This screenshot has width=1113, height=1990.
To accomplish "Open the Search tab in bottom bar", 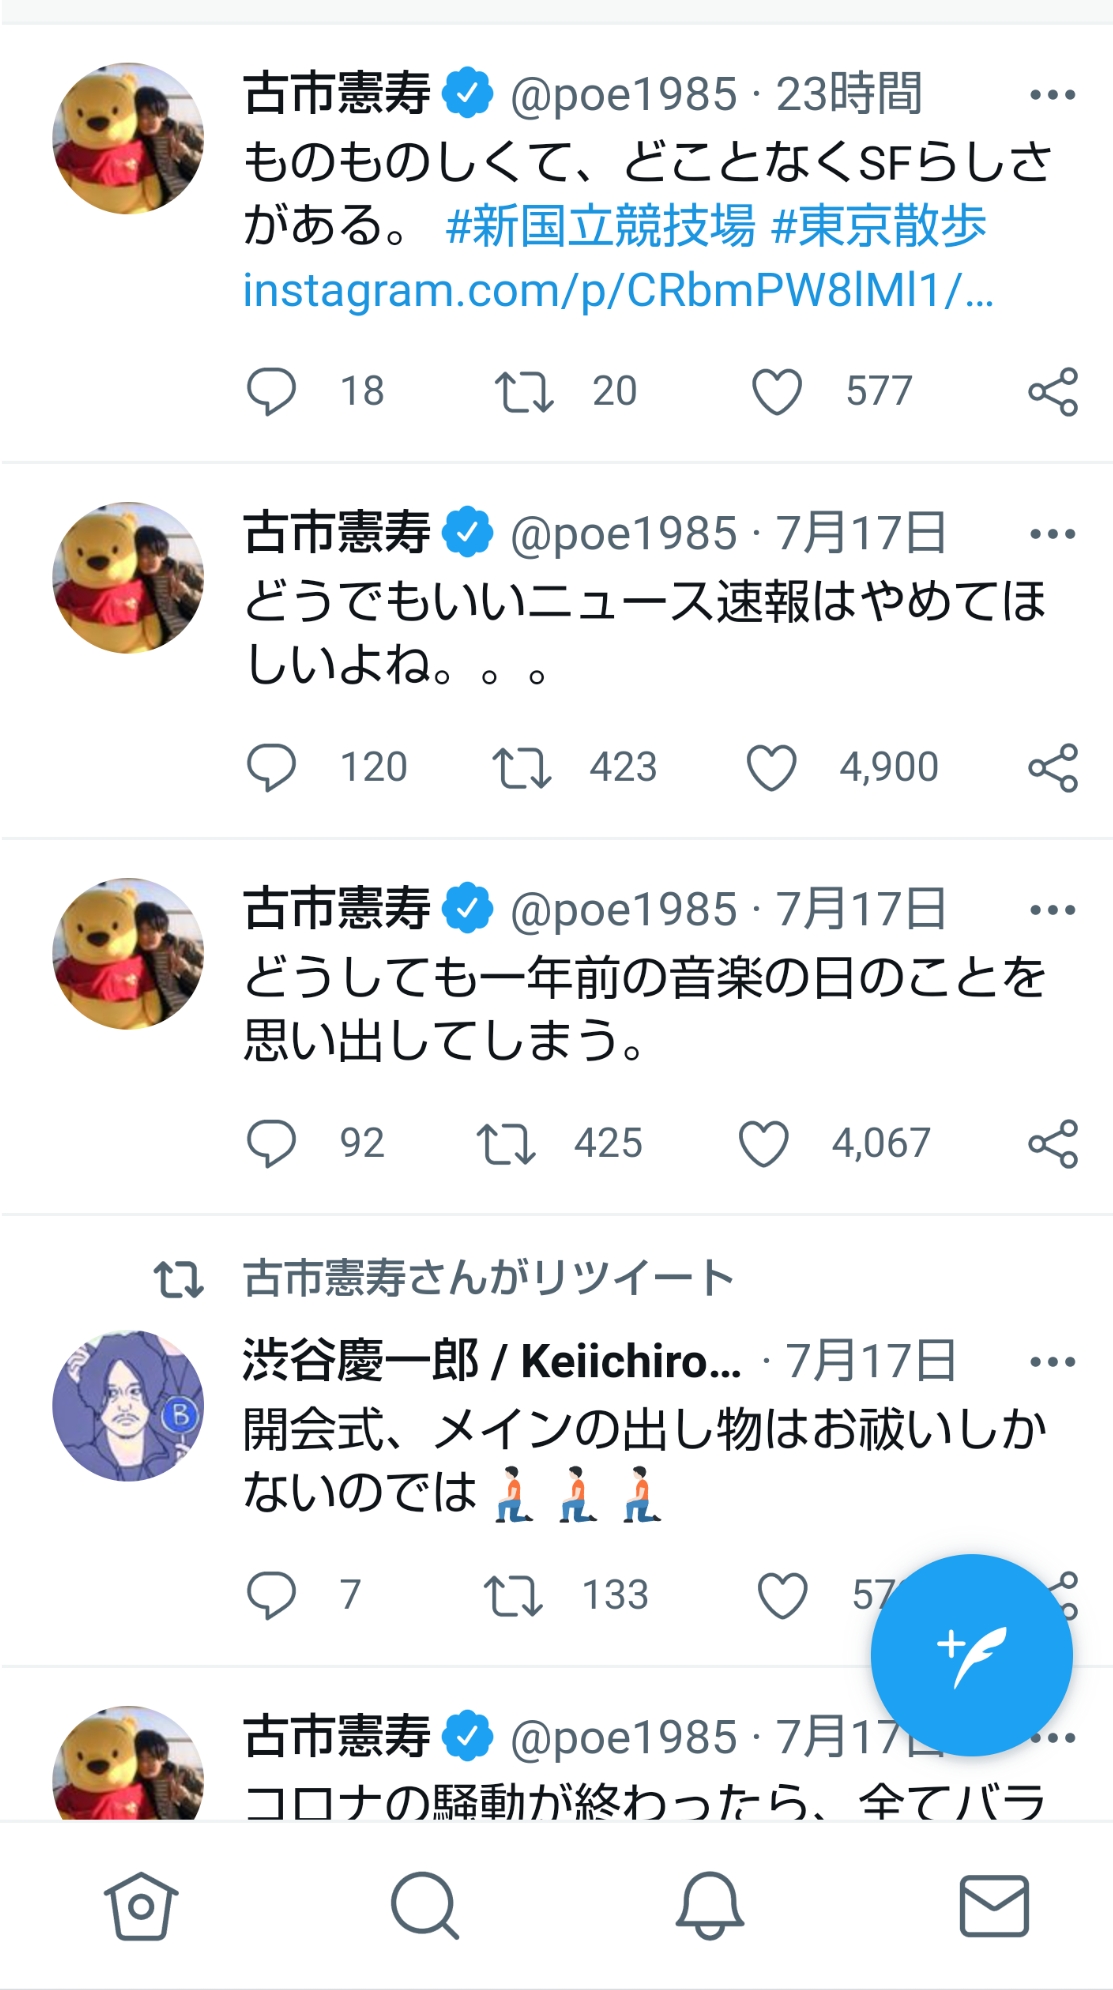I will (x=424, y=1905).
